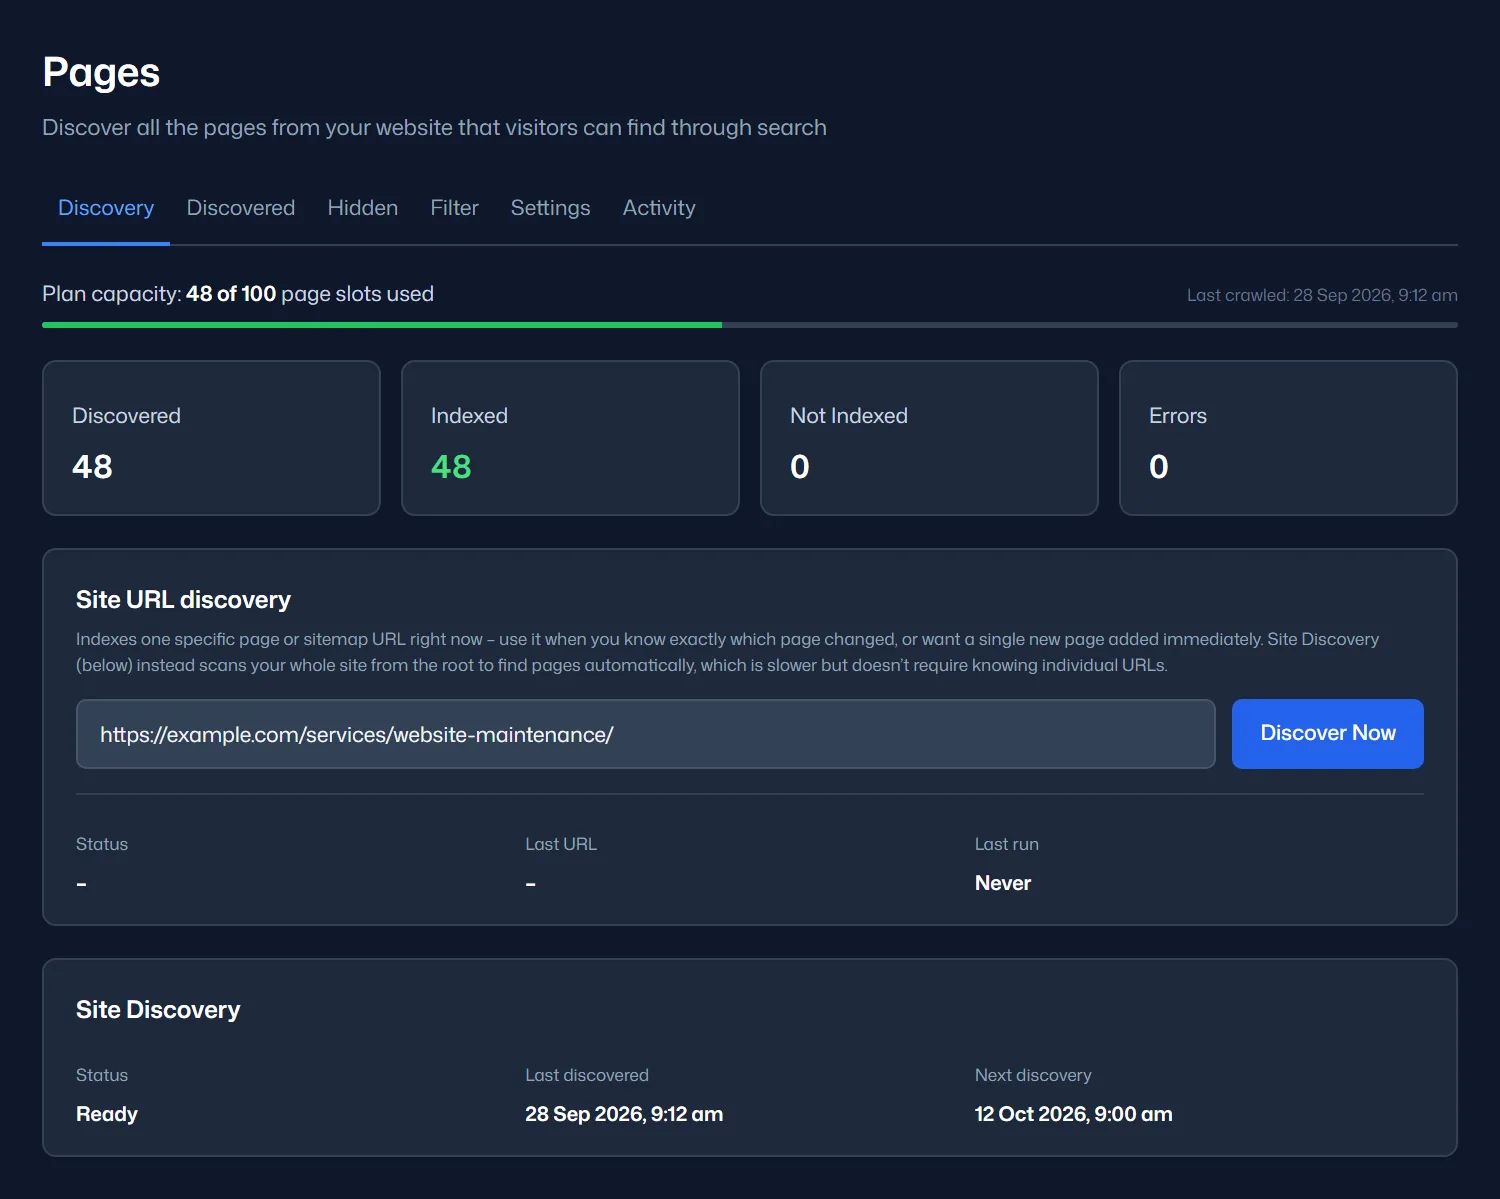
Task: Click the green 48 Indexed count
Action: click(451, 467)
